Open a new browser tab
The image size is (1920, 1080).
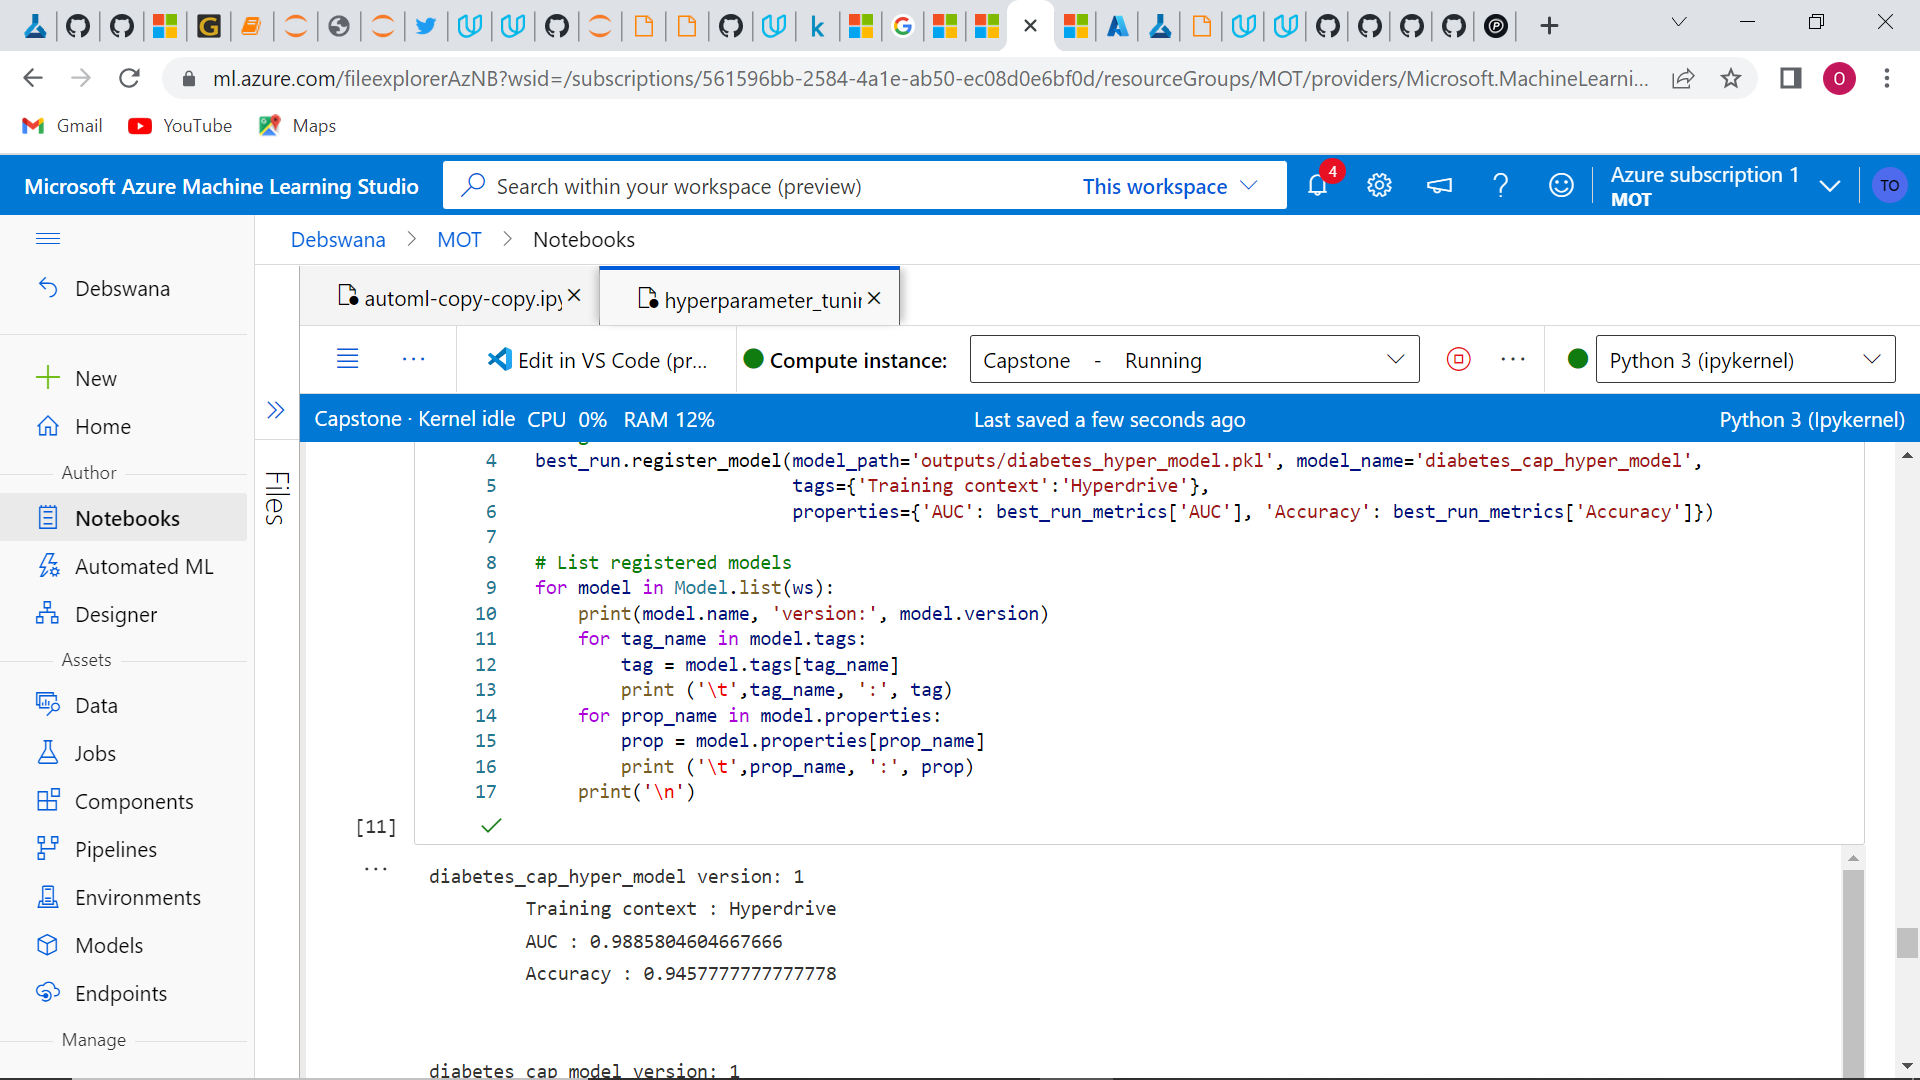pos(1549,26)
